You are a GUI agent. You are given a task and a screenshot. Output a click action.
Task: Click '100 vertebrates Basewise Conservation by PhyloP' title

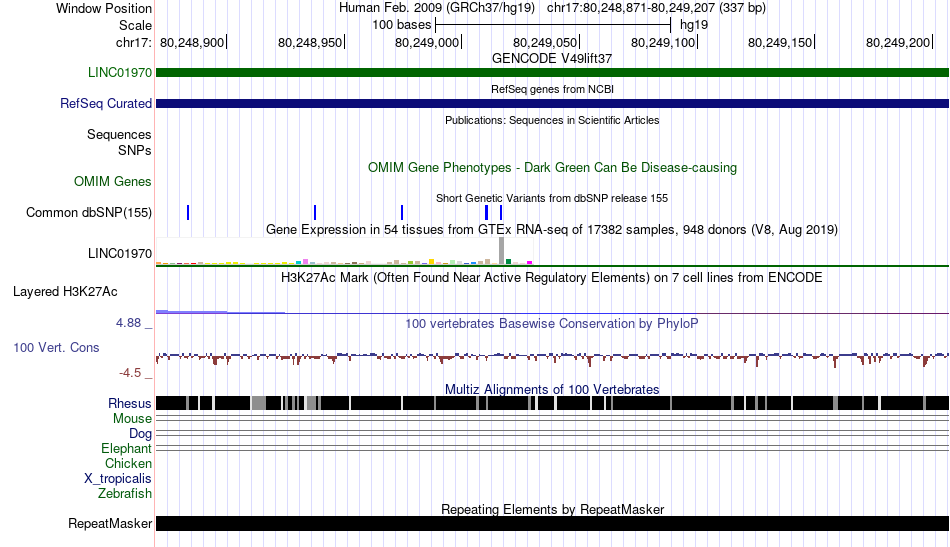tap(552, 323)
